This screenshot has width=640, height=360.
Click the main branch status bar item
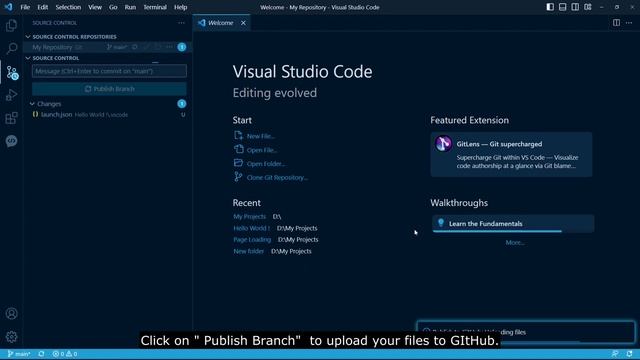19,354
